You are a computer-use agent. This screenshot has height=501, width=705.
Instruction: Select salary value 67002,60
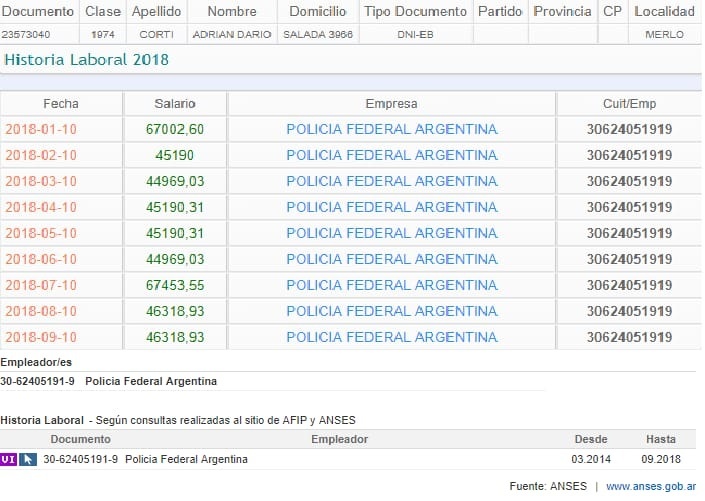tap(175, 130)
